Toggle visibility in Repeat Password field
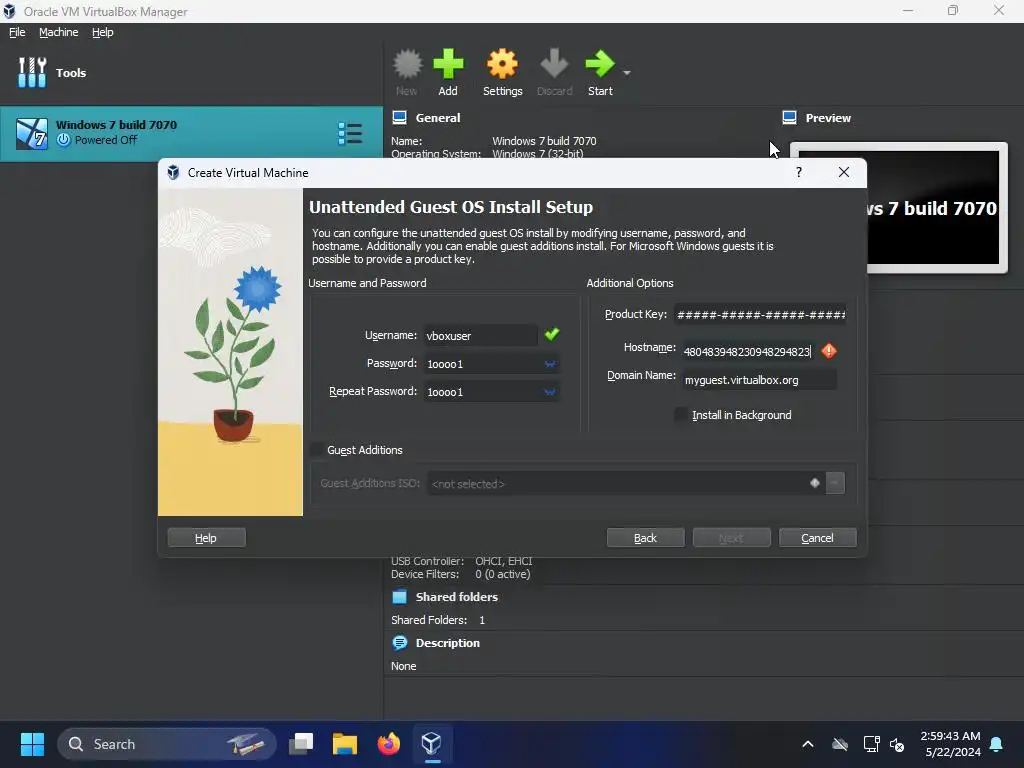The image size is (1024, 768). [550, 392]
